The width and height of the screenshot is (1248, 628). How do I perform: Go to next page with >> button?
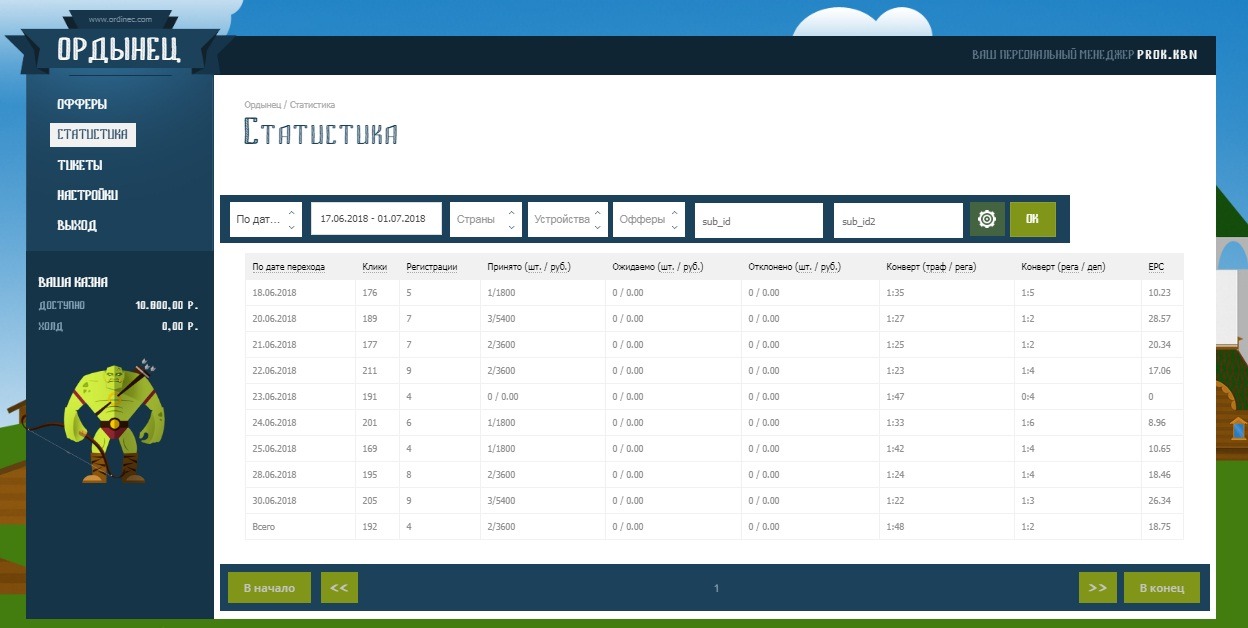pyautogui.click(x=1097, y=588)
